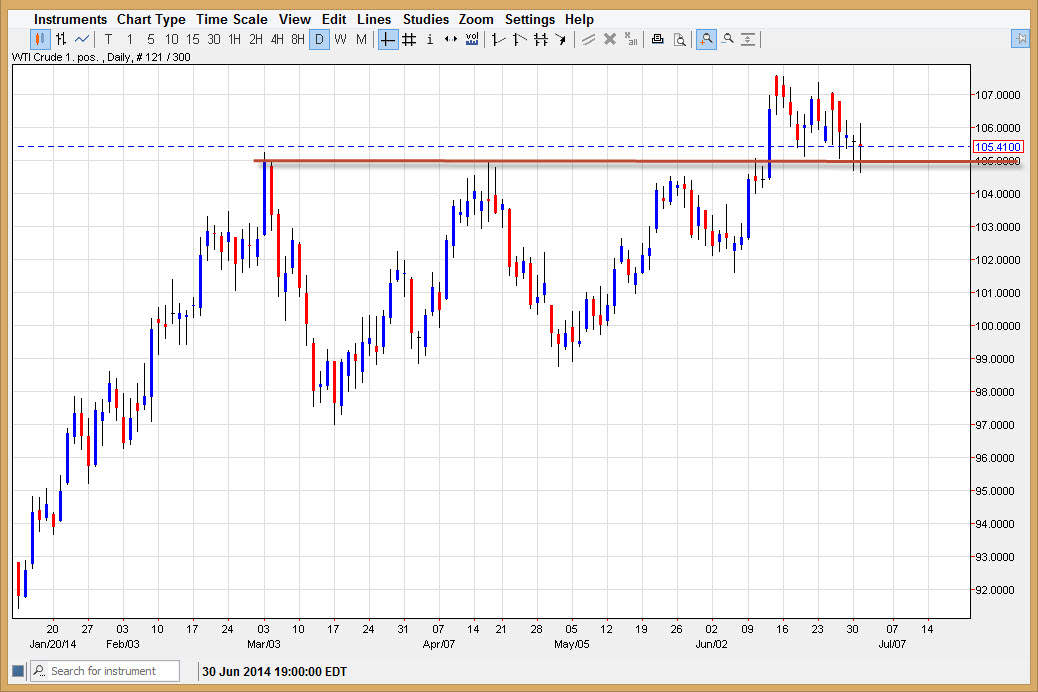The width and height of the screenshot is (1038, 692).
Task: Print the chart
Action: tap(657, 39)
